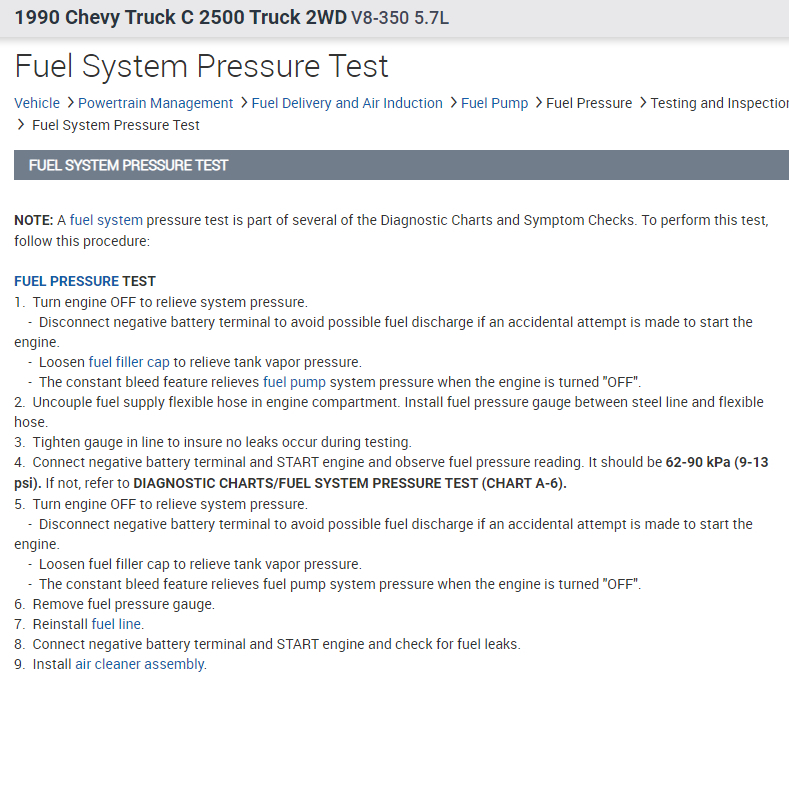Select the Fuel Pump breadcrumb link

click(495, 103)
